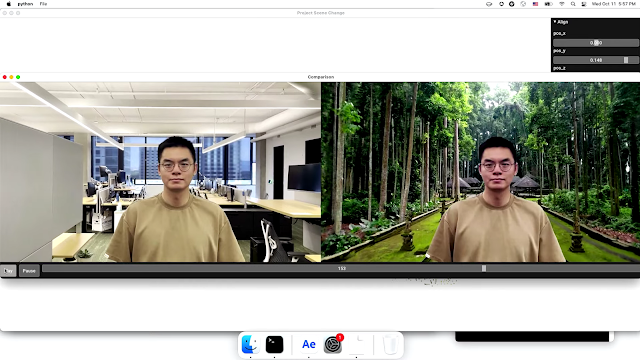Open After Effects dock icon
The image size is (640, 360).
click(x=309, y=344)
